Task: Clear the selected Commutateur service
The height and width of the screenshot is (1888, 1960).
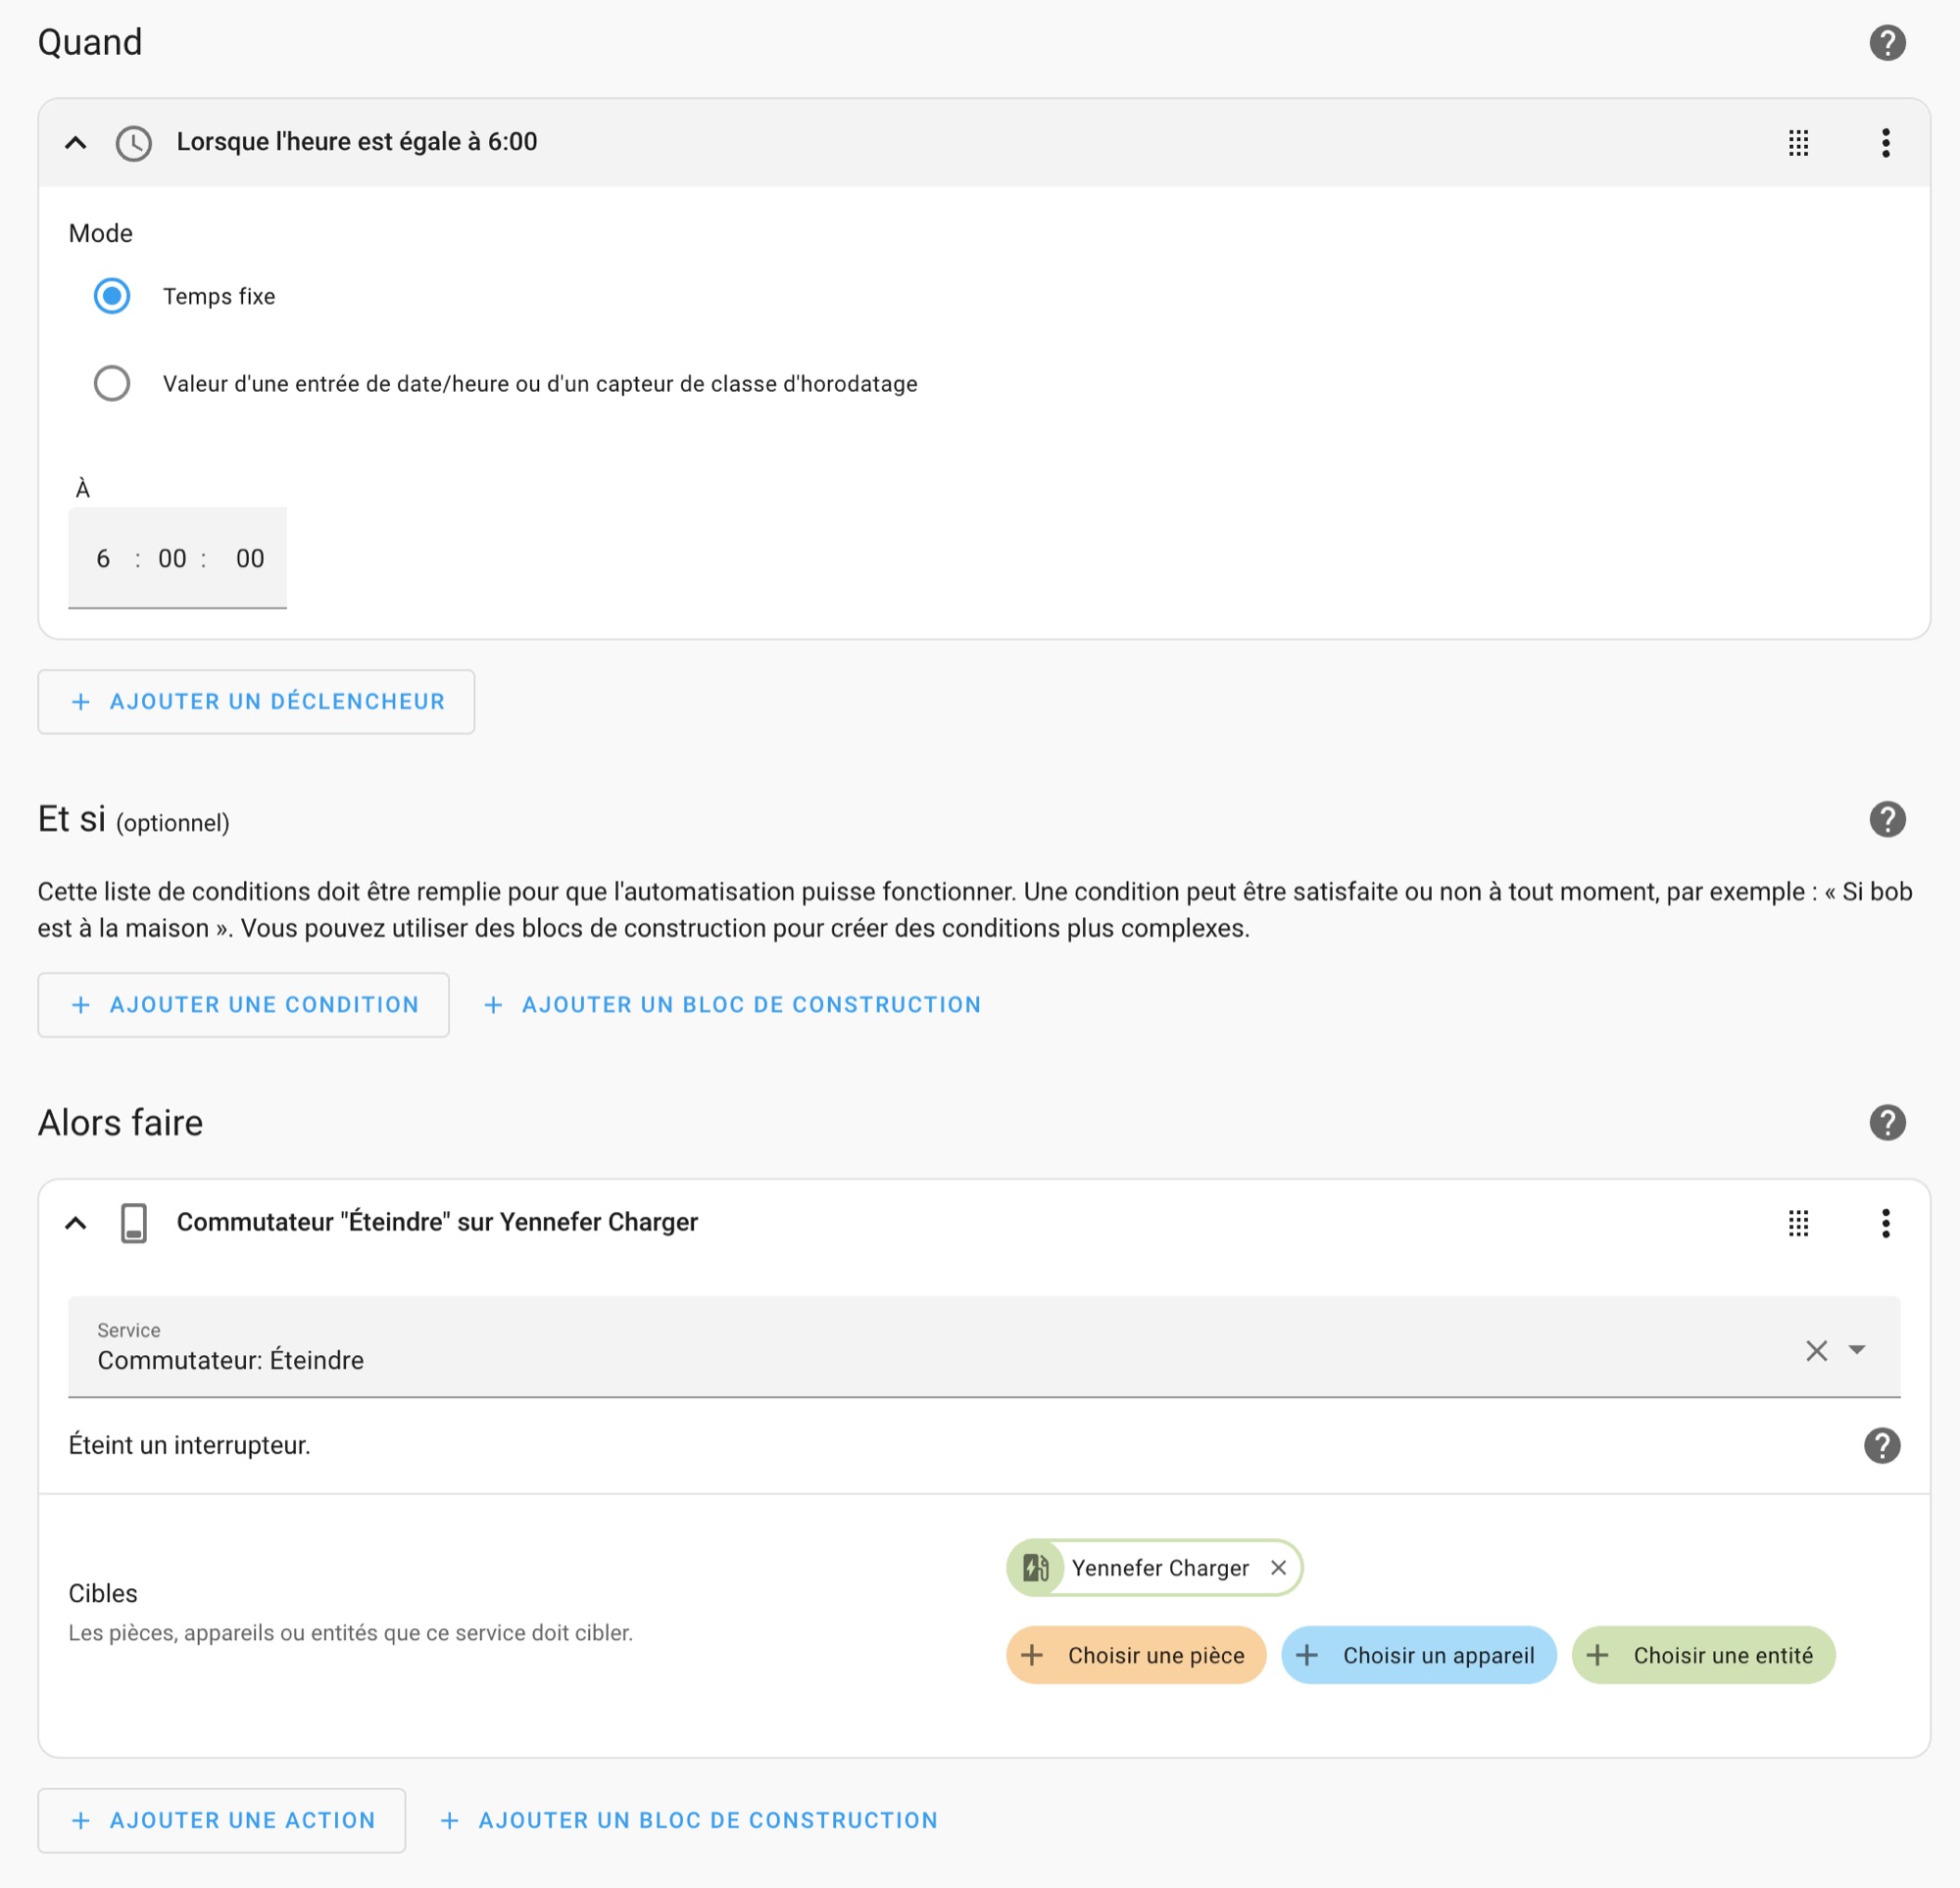Action: [x=1816, y=1350]
